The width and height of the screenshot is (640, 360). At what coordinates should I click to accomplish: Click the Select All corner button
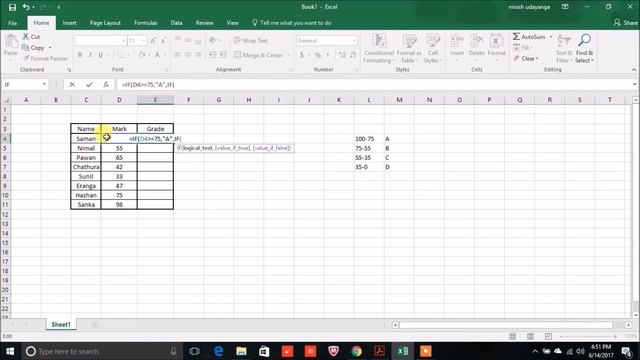coord(6,100)
